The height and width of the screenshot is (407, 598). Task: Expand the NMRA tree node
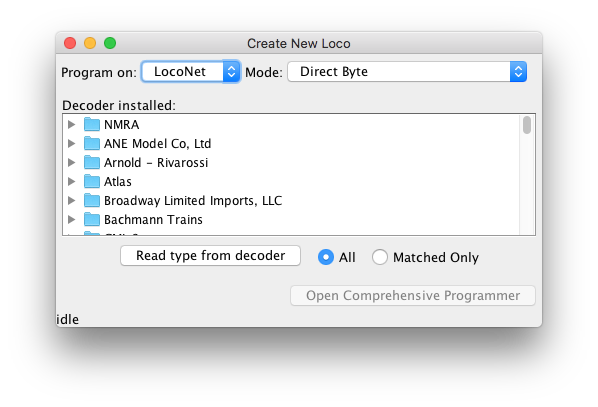pos(71,124)
